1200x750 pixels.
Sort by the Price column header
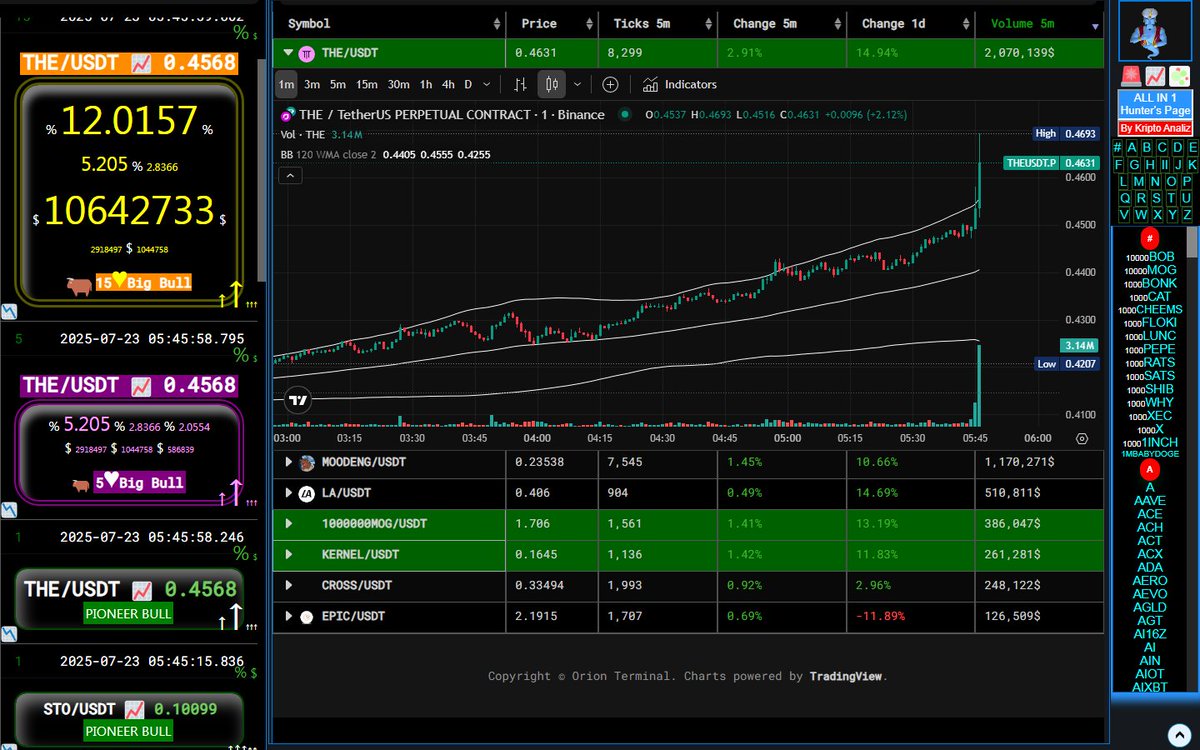(x=552, y=23)
